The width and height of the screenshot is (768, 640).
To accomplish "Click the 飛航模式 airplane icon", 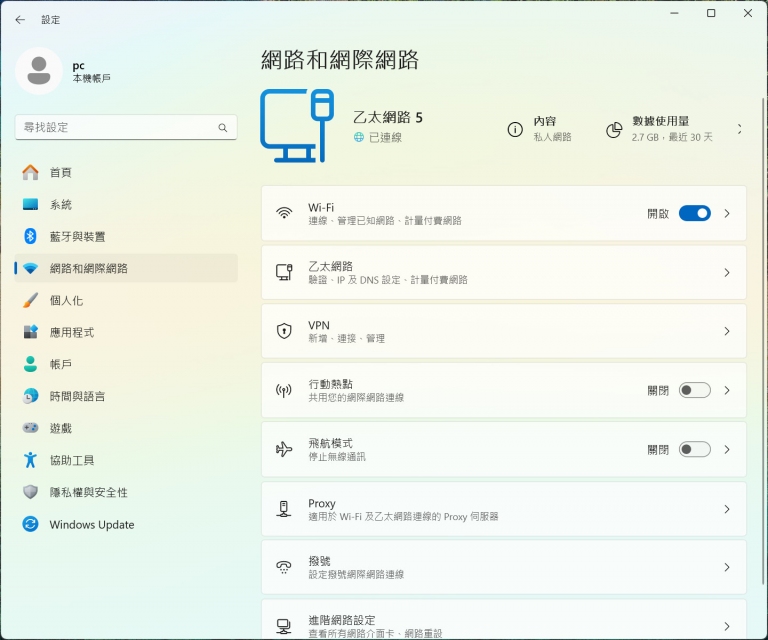I will click(284, 450).
